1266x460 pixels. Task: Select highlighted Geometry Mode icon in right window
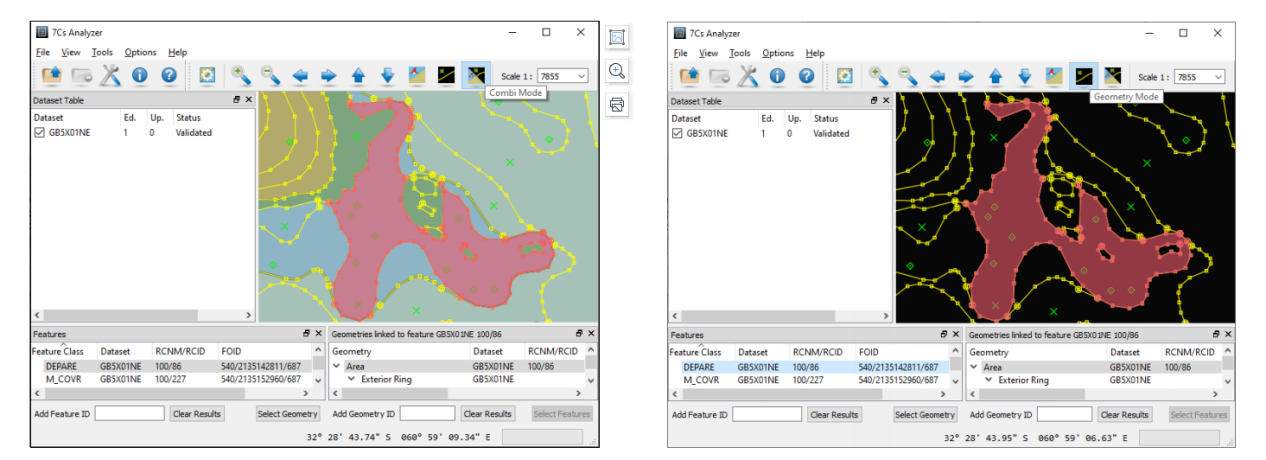click(1084, 76)
